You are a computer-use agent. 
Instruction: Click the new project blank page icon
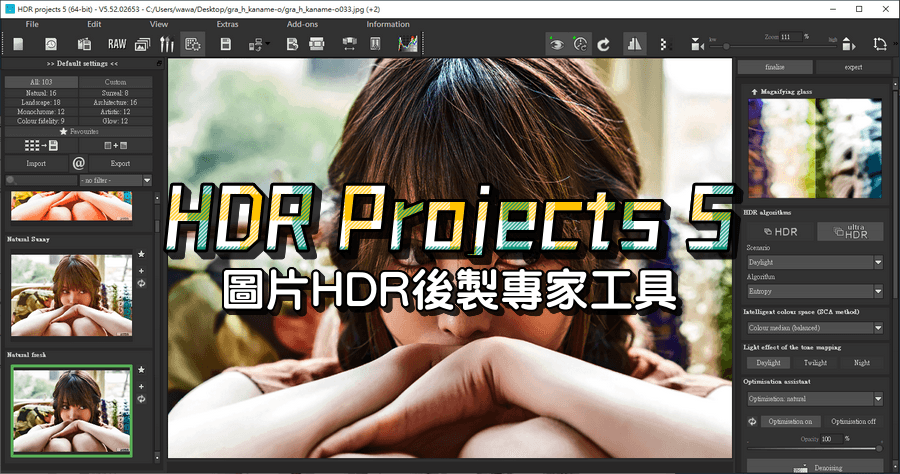[18, 44]
